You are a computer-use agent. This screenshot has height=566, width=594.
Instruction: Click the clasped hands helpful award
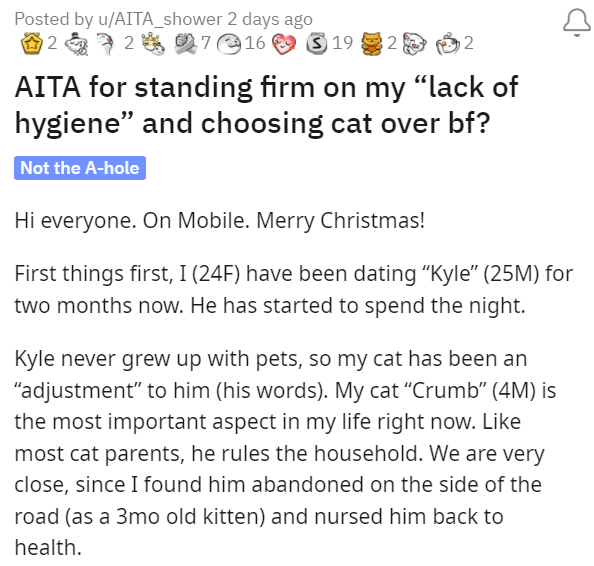point(186,43)
